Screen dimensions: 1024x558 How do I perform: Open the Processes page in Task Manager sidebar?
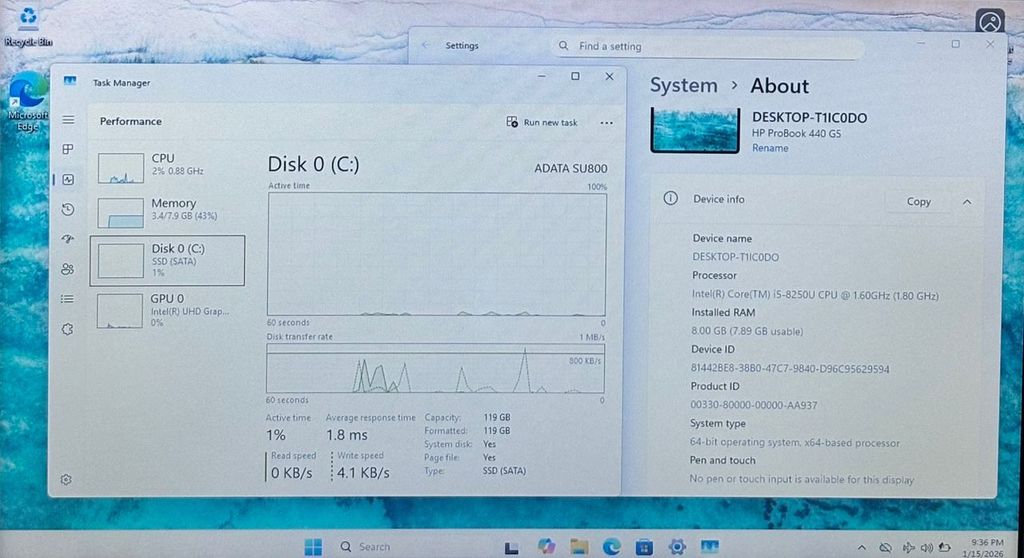(68, 150)
